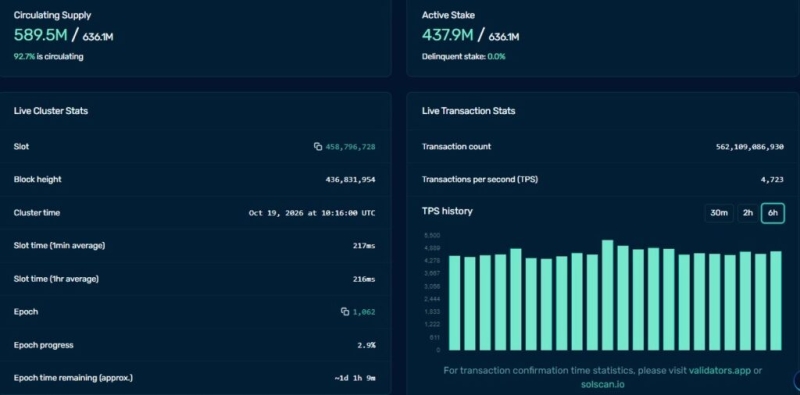Viewport: 800px width, 395px height.
Task: Click the Epoch progress row label
Action: click(x=43, y=345)
